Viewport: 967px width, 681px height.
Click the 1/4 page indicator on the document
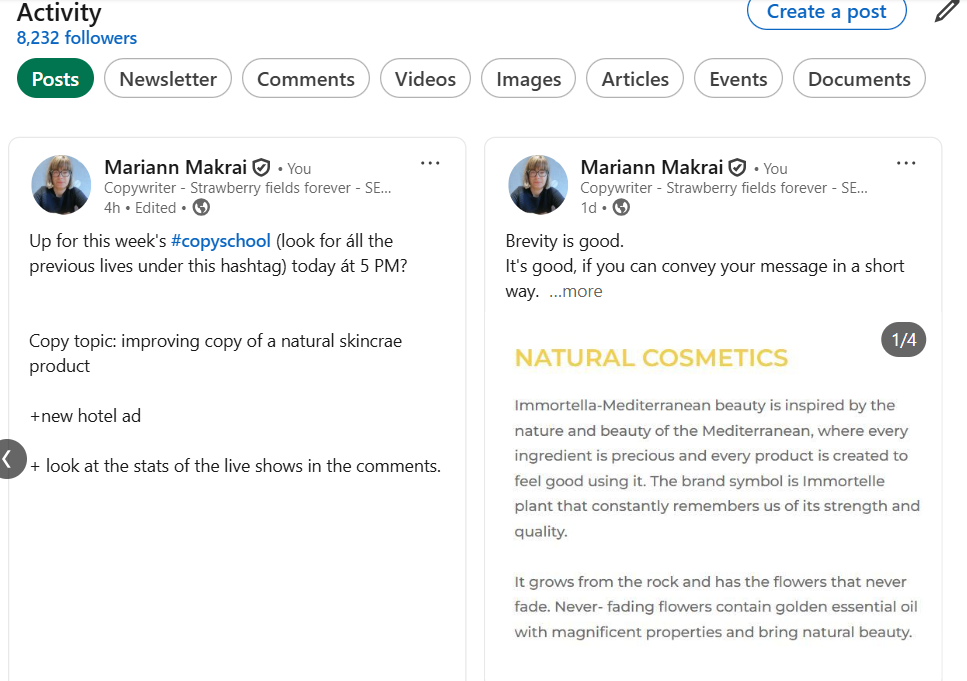click(x=903, y=339)
